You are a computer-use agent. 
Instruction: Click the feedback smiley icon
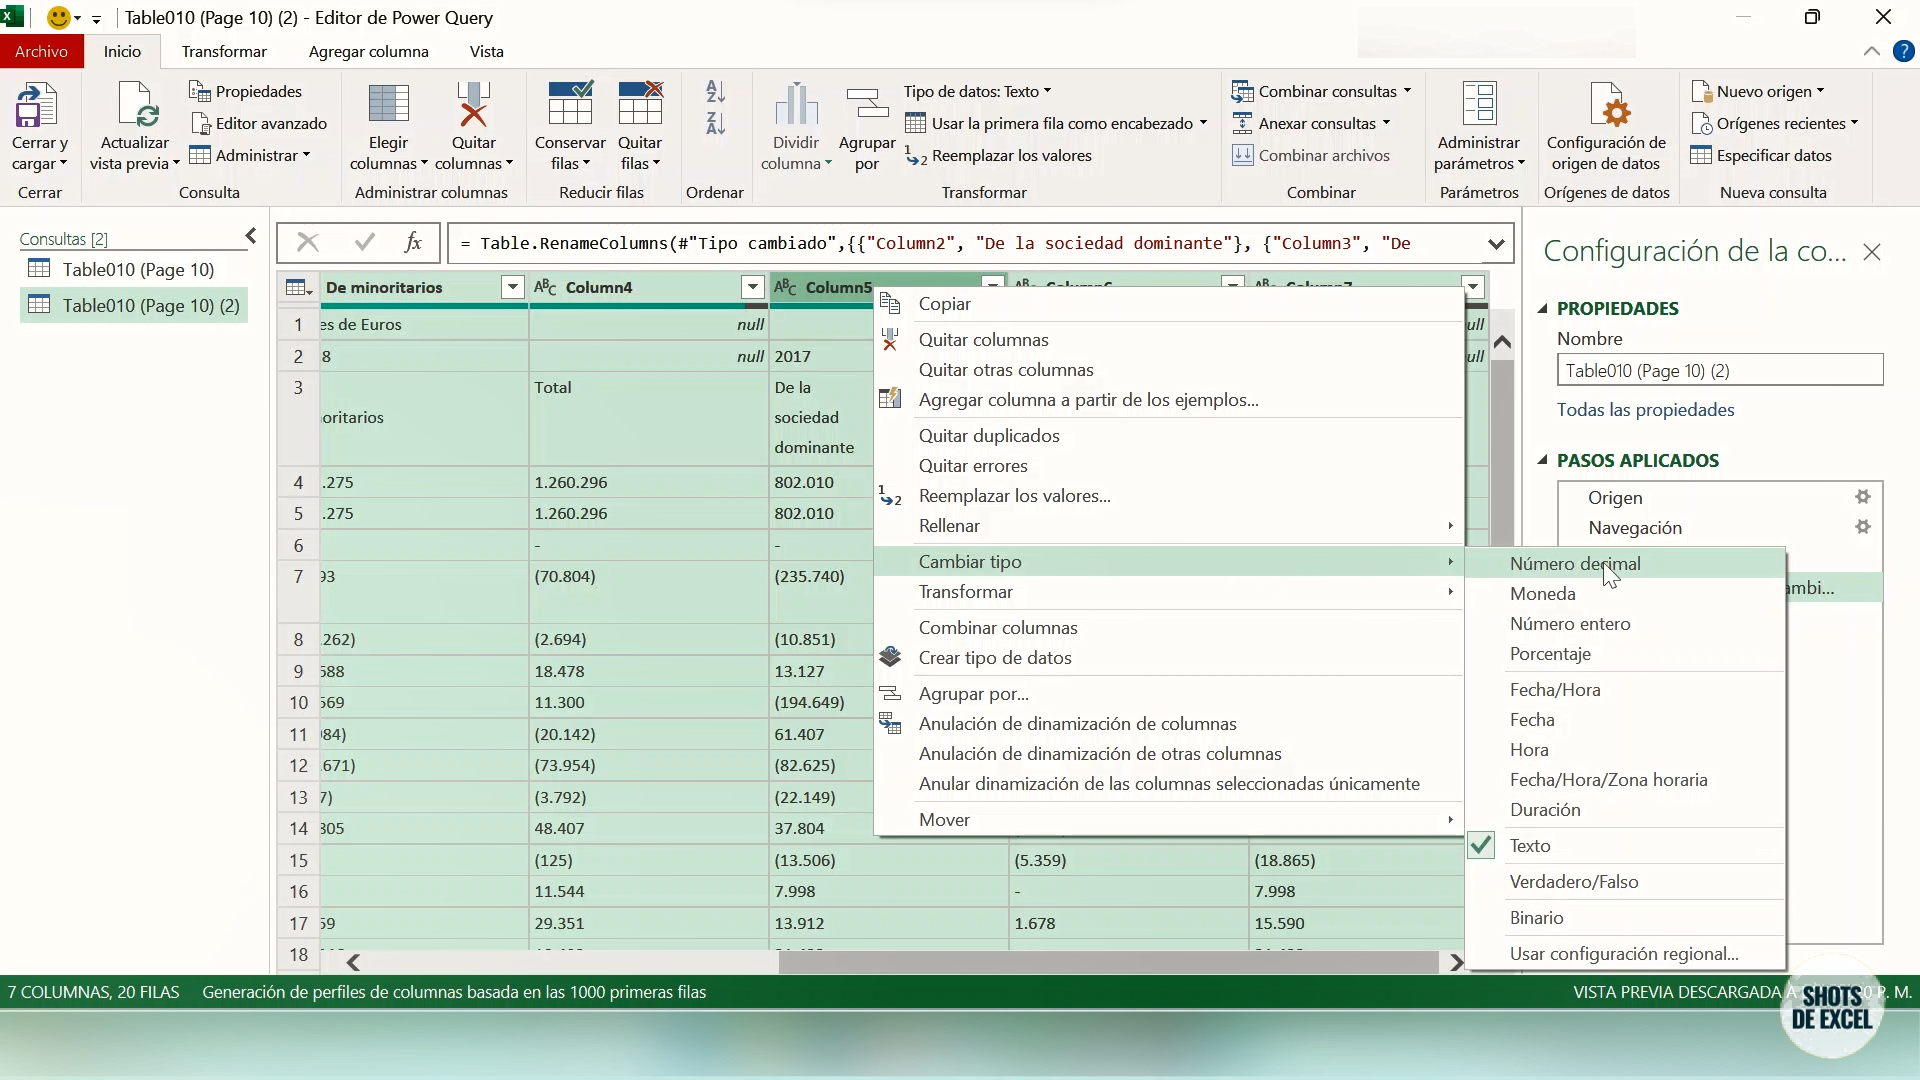coord(59,18)
